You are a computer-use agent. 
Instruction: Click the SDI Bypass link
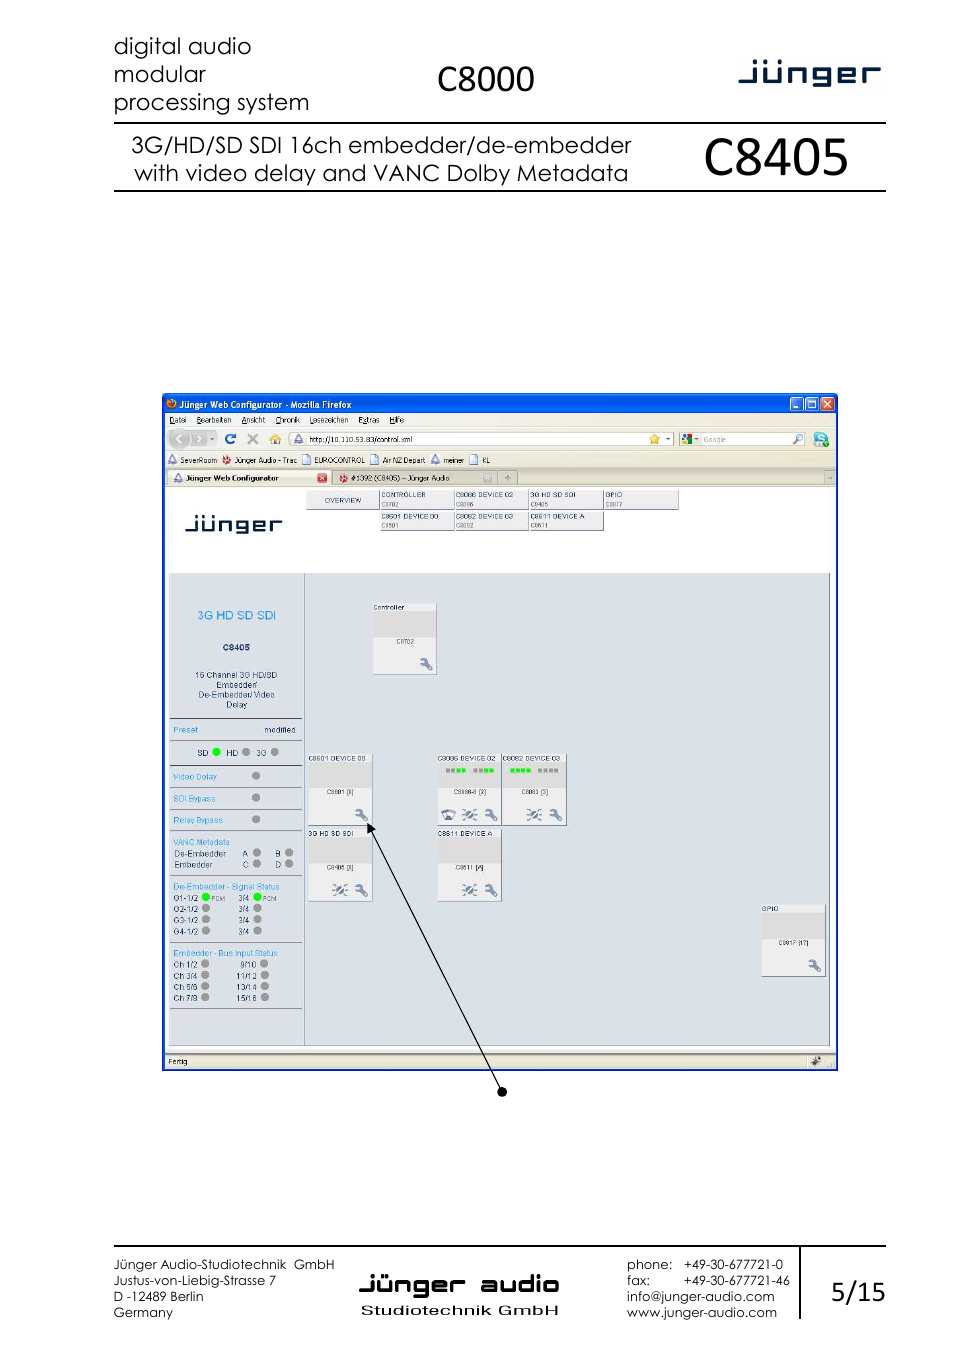pyautogui.click(x=194, y=799)
